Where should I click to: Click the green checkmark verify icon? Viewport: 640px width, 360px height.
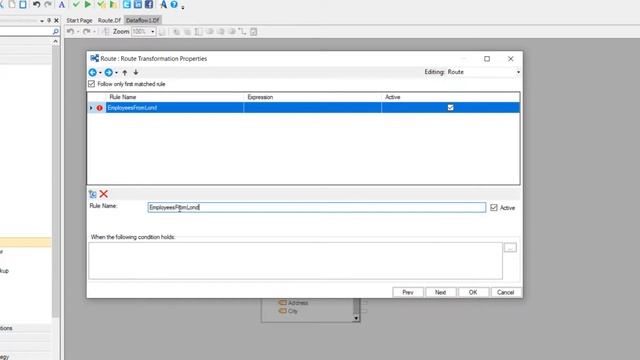76,4
